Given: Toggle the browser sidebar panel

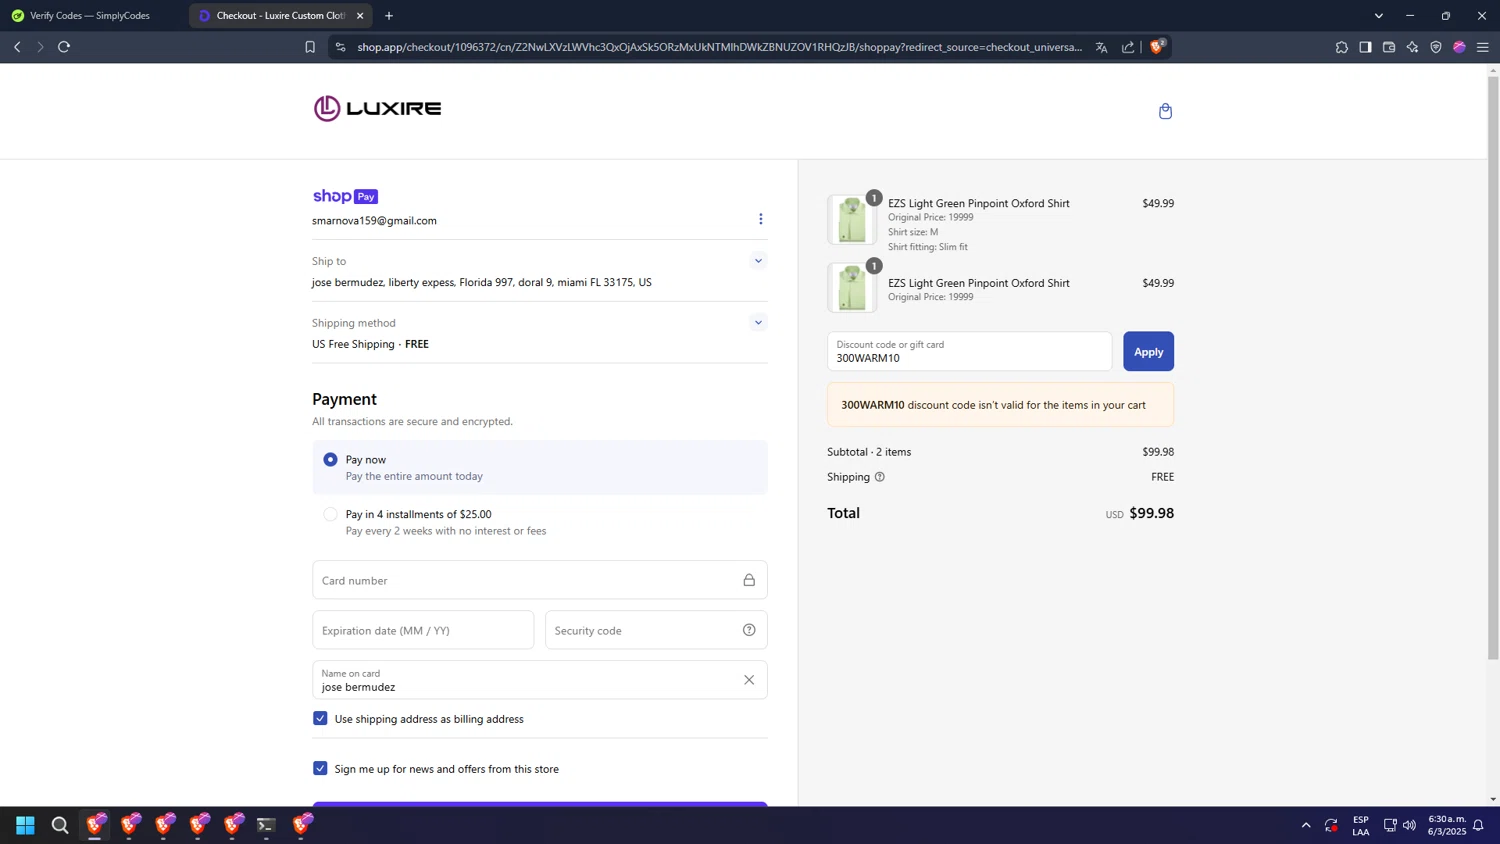Looking at the screenshot, I should [x=1365, y=47].
